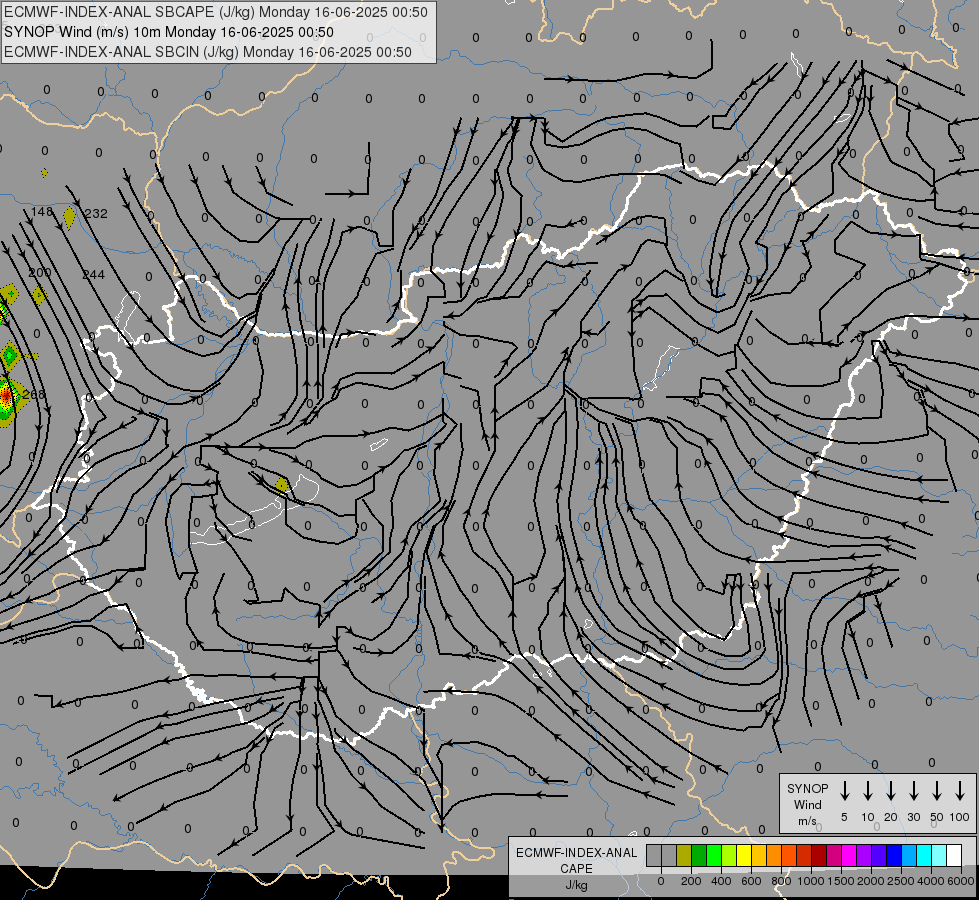
Task: Click the red-centered CAPE hotspot beside value 268
Action: click(x=6, y=396)
